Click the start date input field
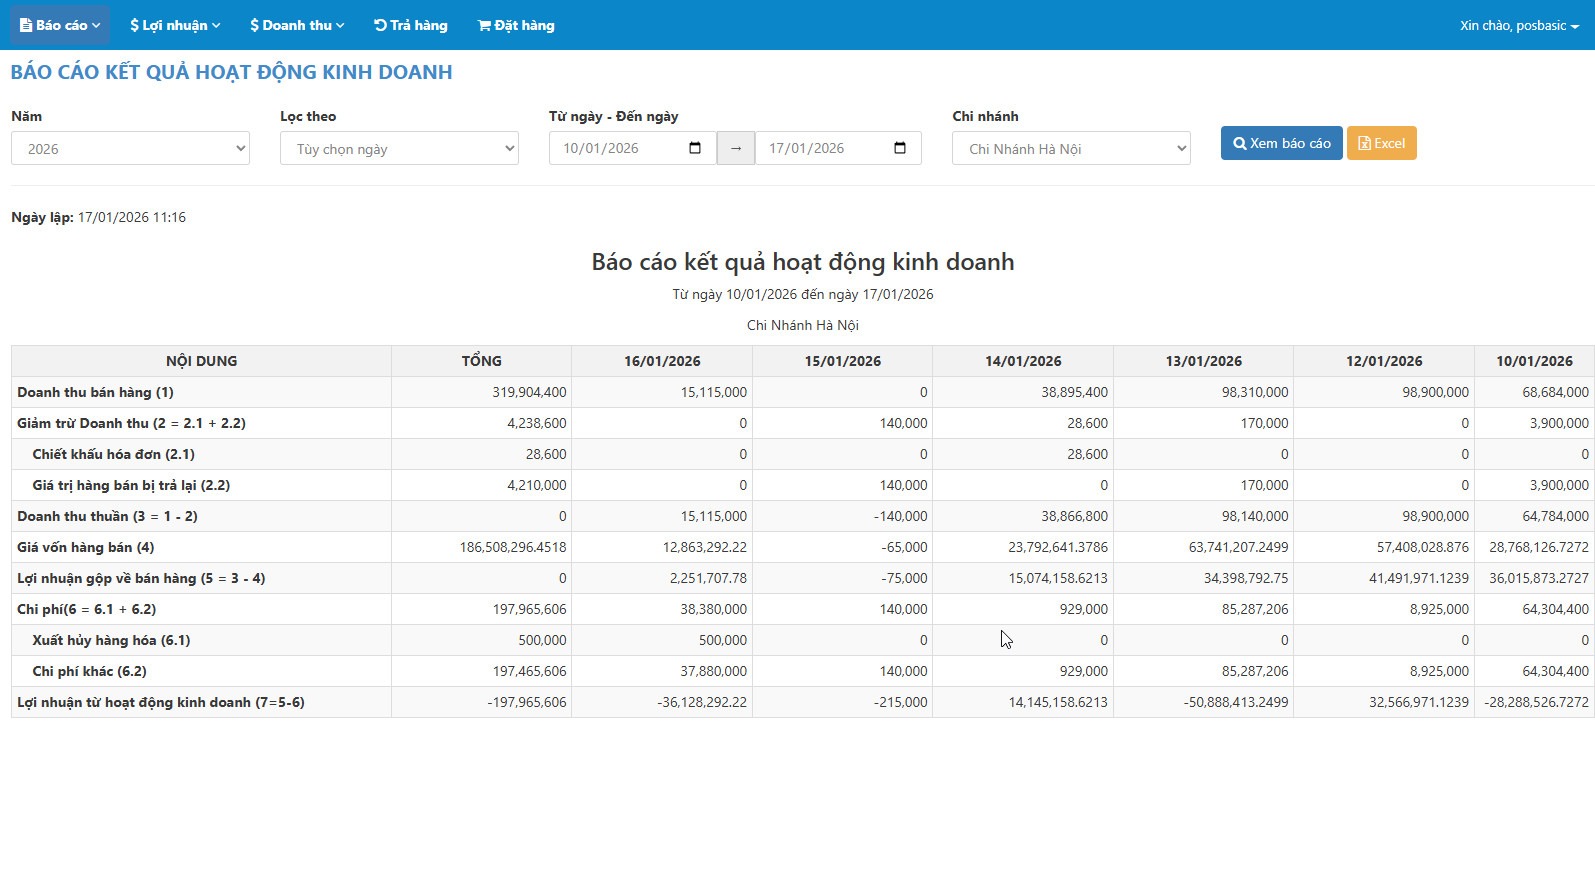 620,148
